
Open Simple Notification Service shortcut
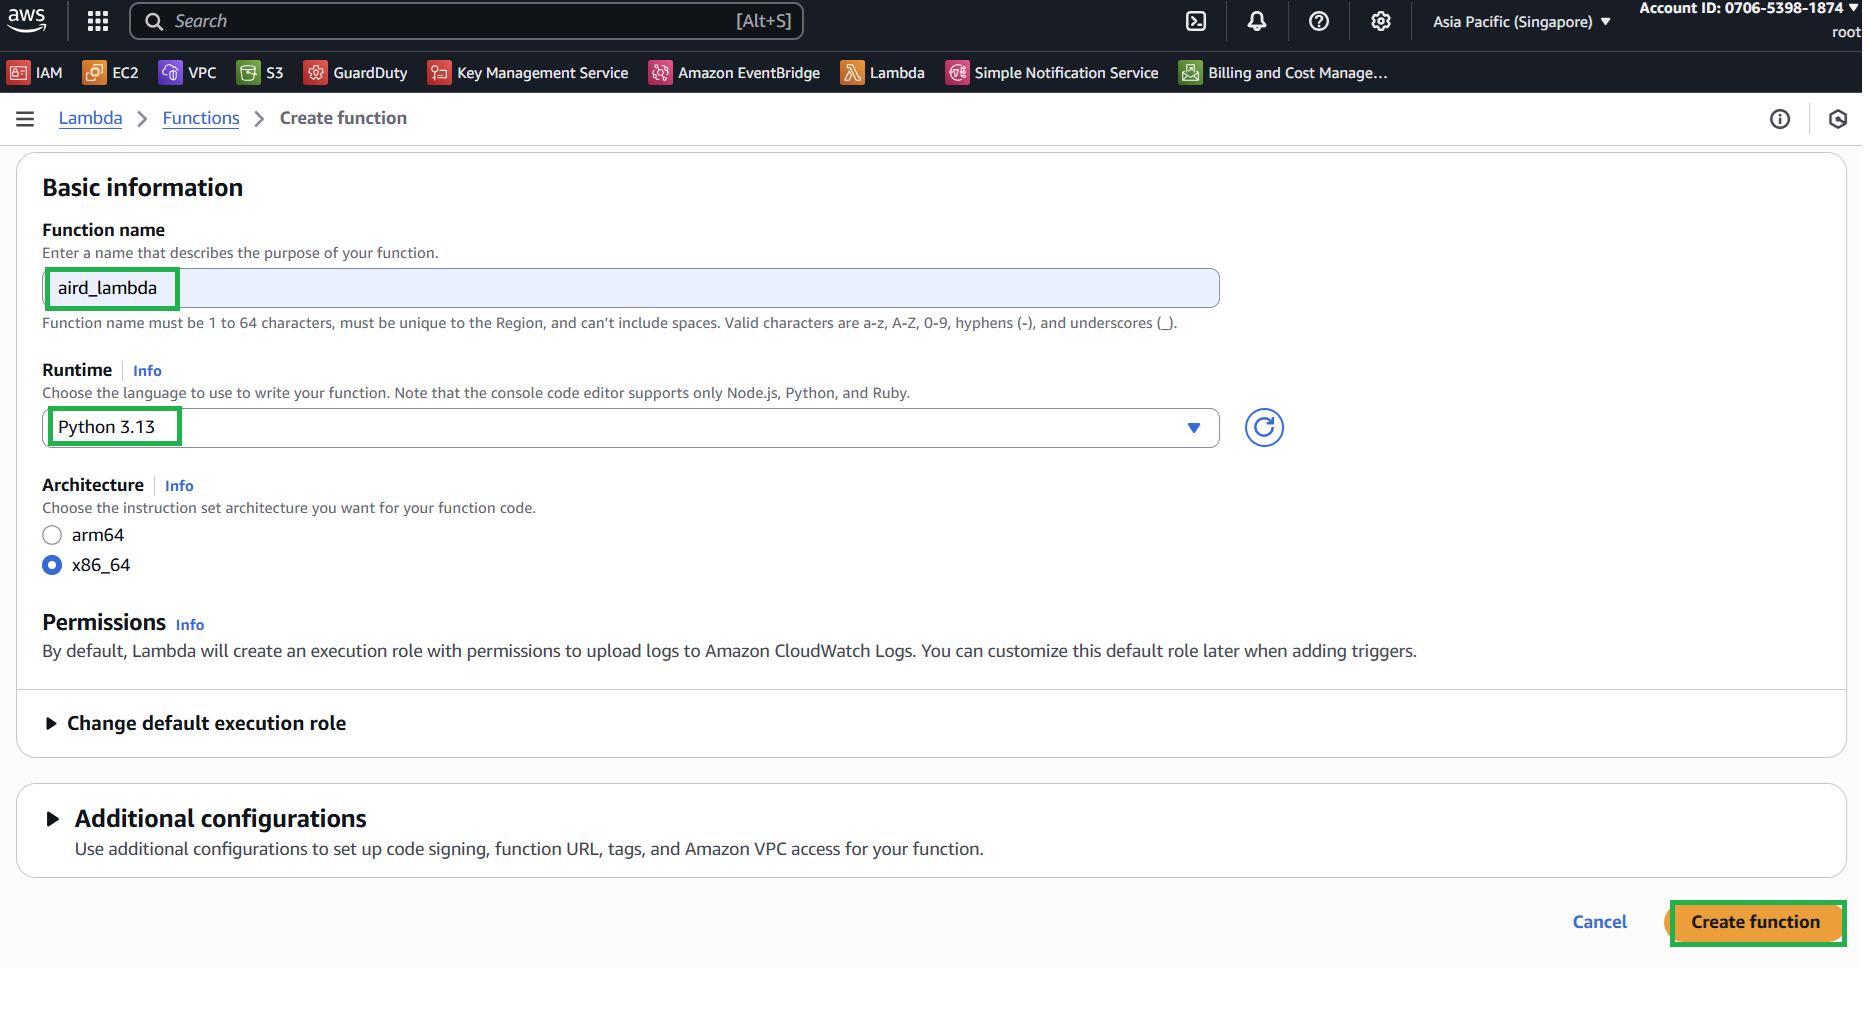point(1052,73)
